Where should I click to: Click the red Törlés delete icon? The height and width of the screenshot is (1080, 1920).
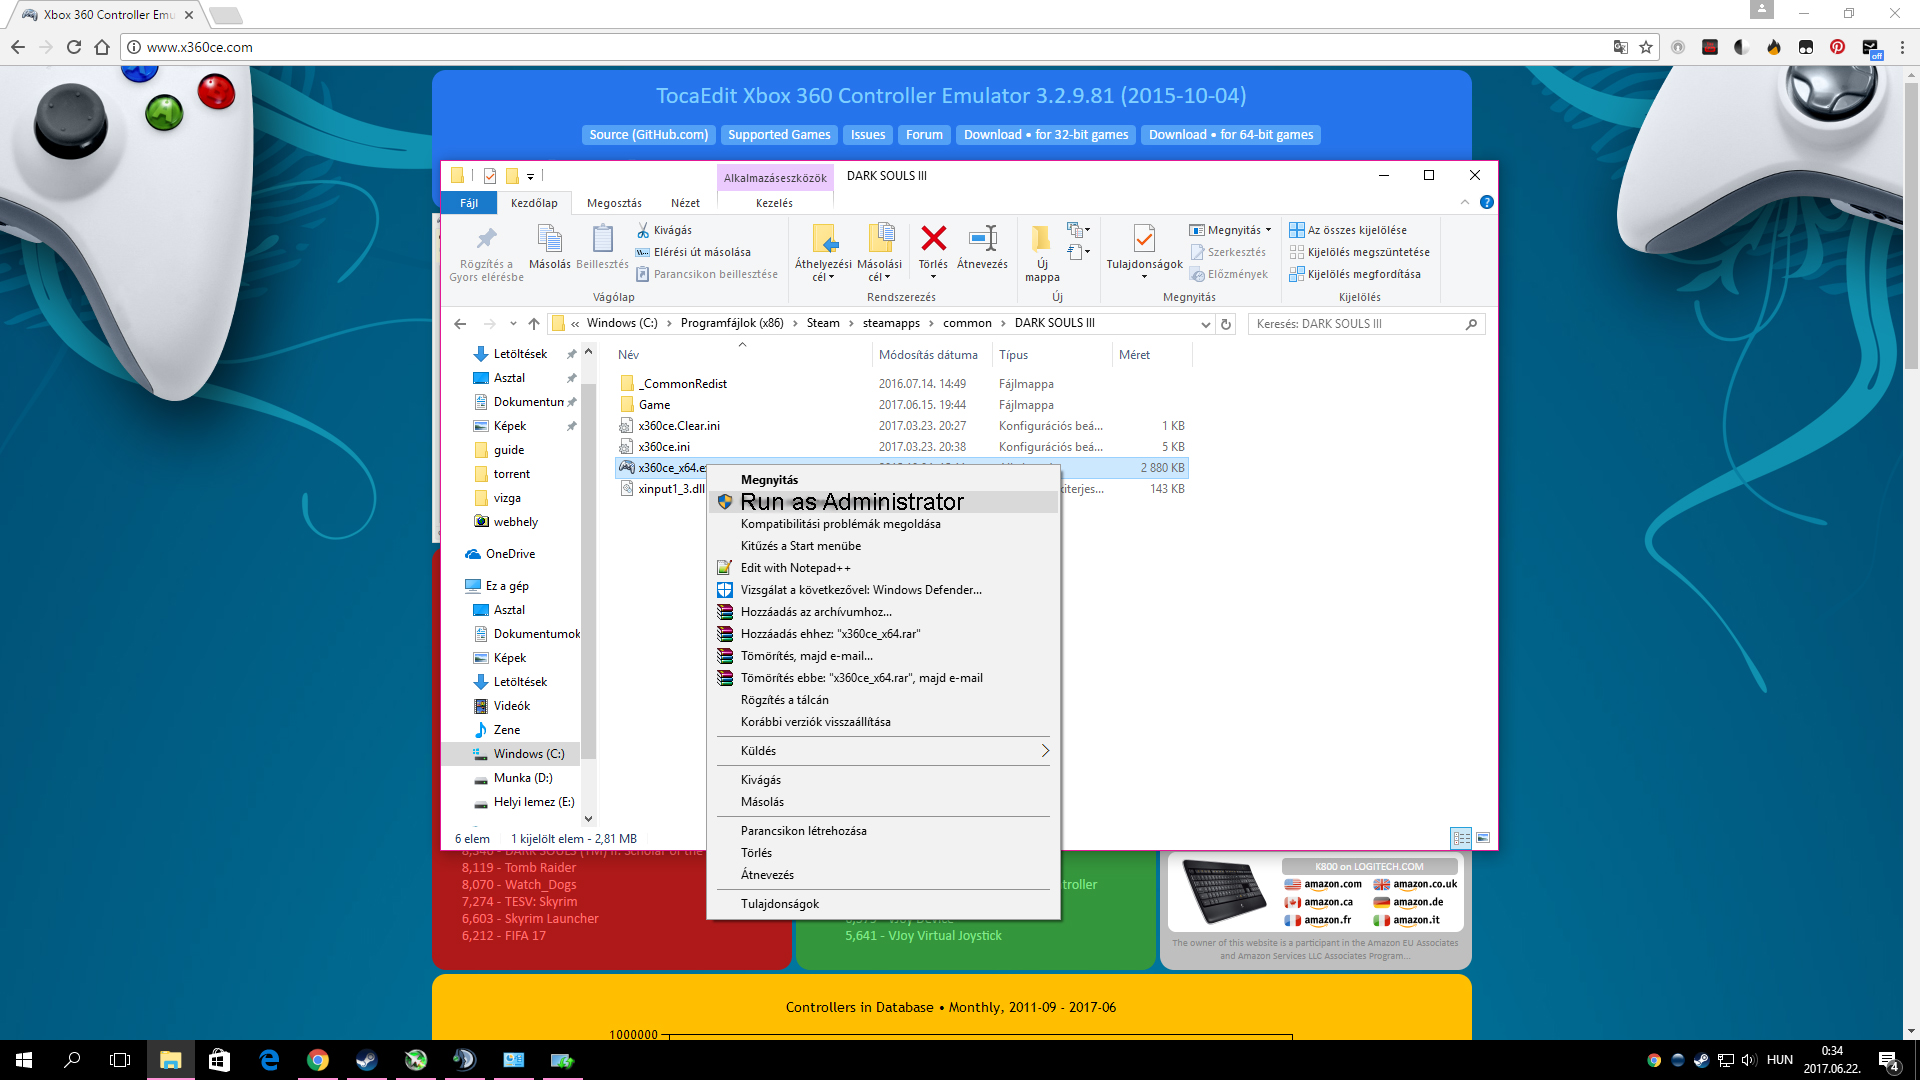(933, 239)
